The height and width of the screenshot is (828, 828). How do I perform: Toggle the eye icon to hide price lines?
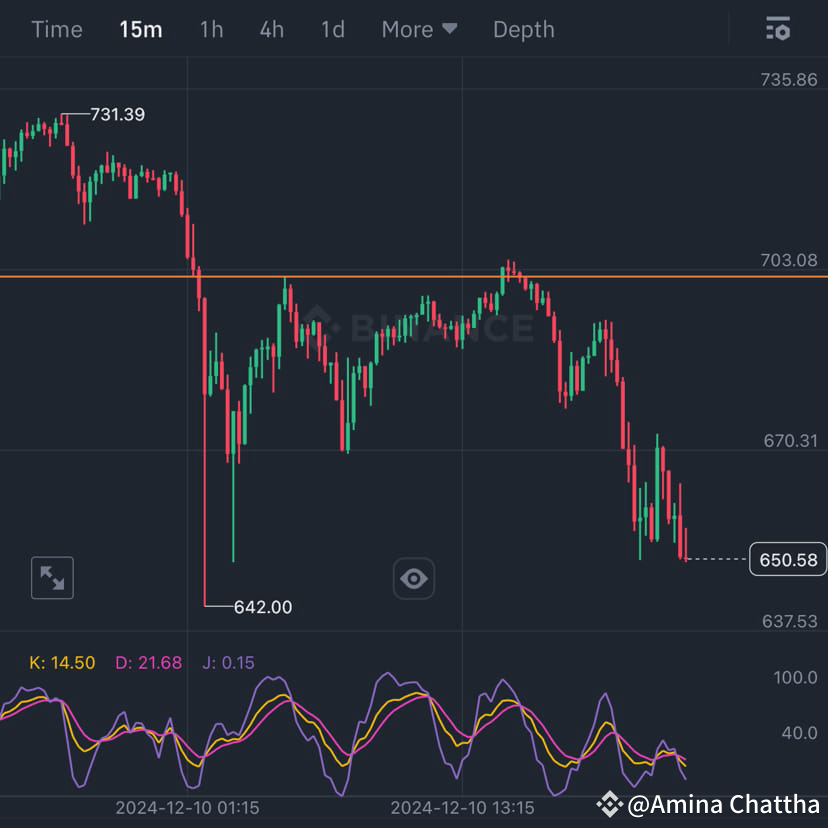coord(414,578)
